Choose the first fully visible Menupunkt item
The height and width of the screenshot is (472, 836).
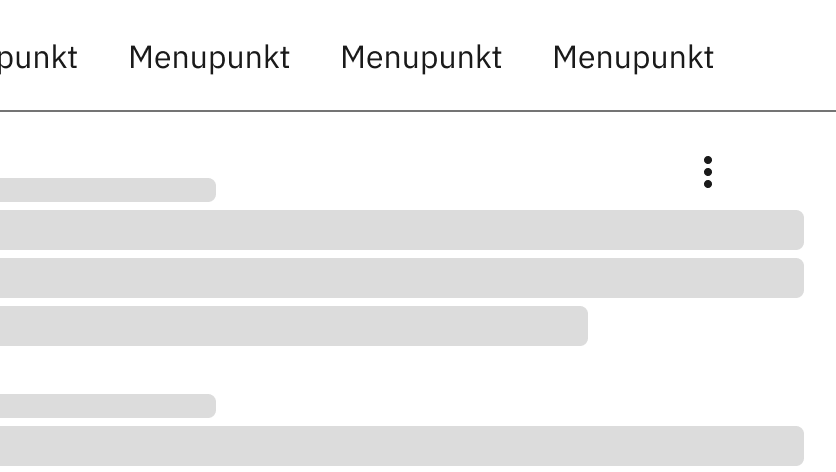pos(209,58)
